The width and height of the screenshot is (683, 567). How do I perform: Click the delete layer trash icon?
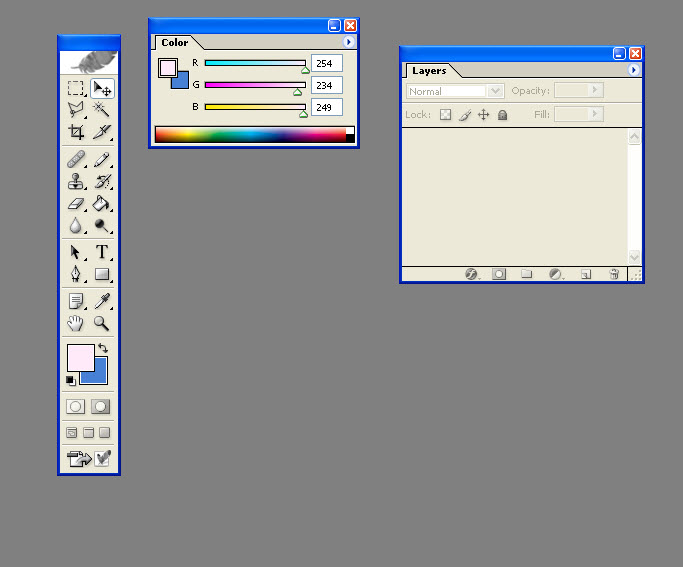coord(614,274)
